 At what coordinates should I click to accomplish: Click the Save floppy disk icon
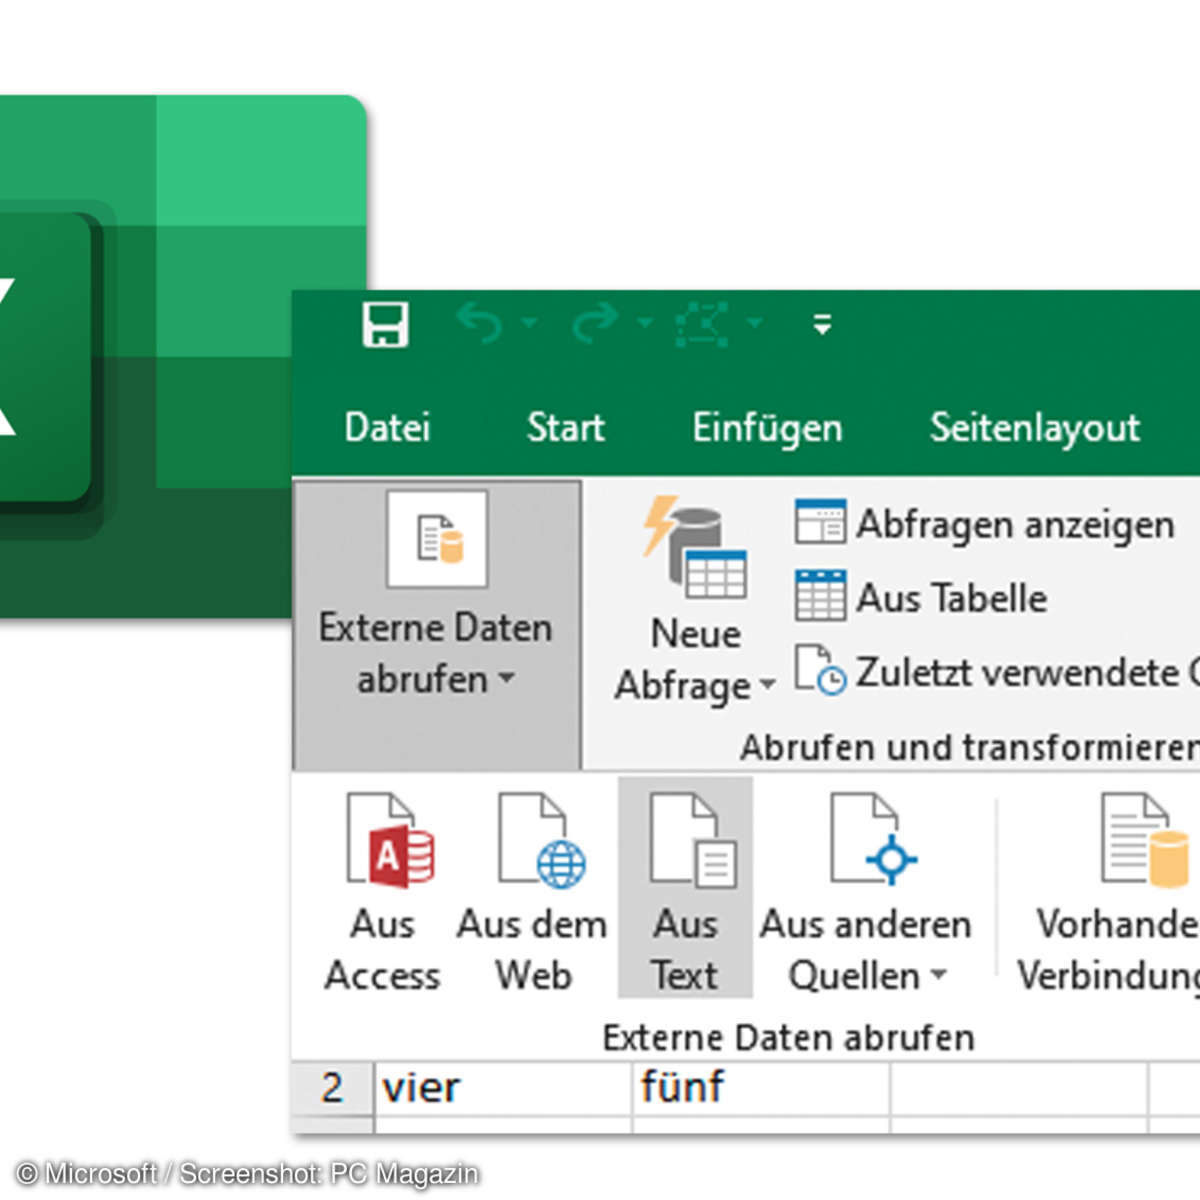pos(385,324)
